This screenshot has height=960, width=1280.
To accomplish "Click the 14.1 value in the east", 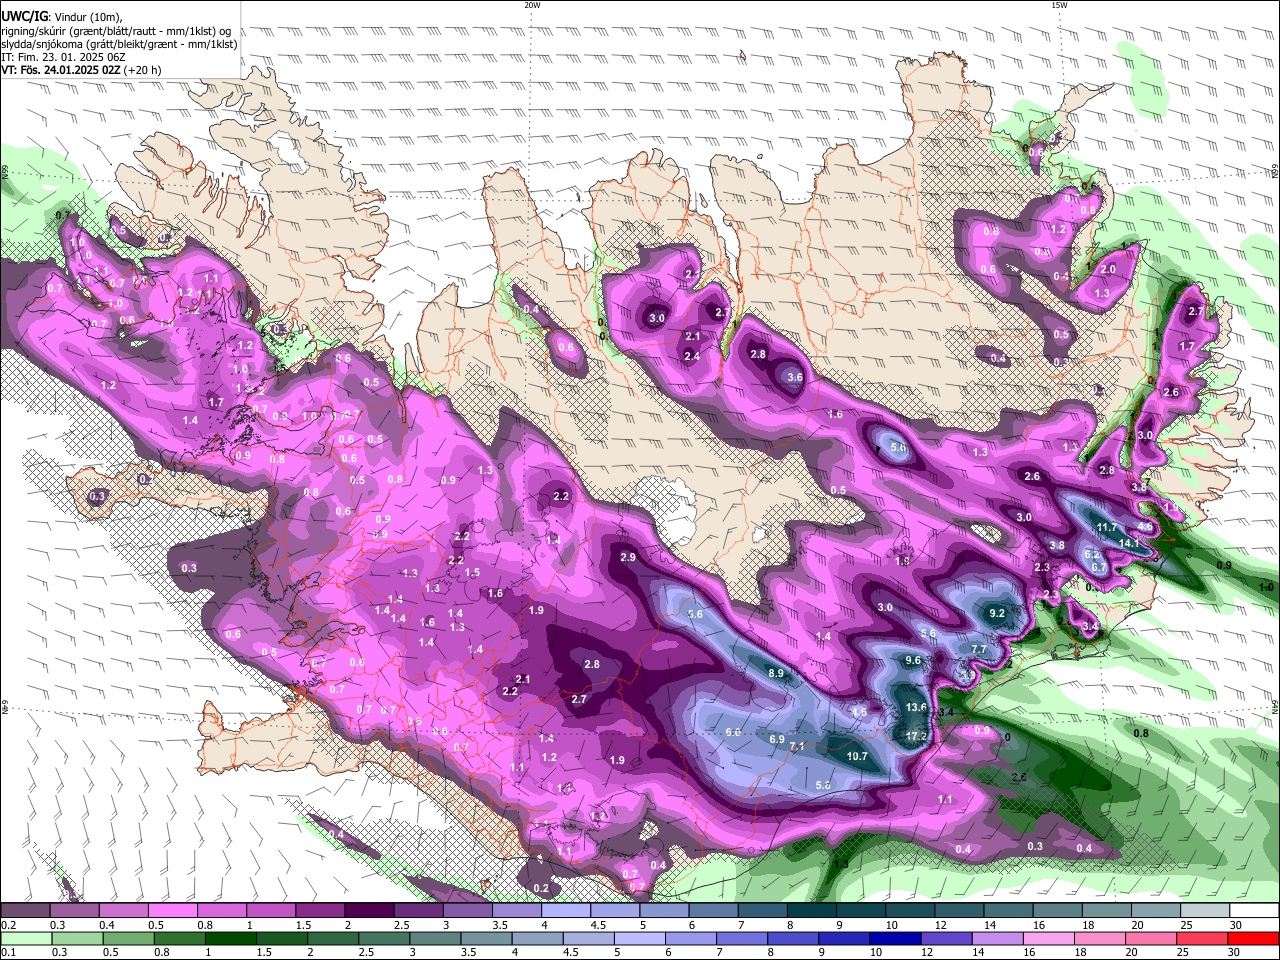I will [x=1129, y=543].
